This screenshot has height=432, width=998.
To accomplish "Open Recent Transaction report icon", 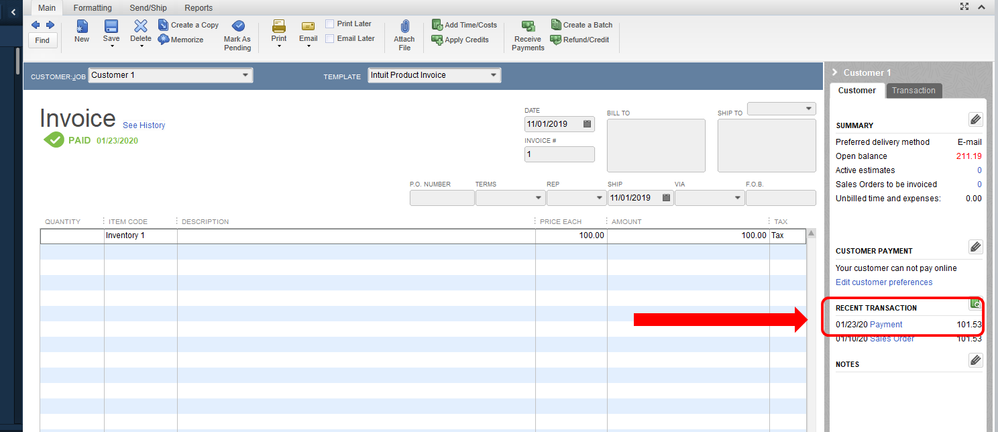I will click(x=975, y=305).
